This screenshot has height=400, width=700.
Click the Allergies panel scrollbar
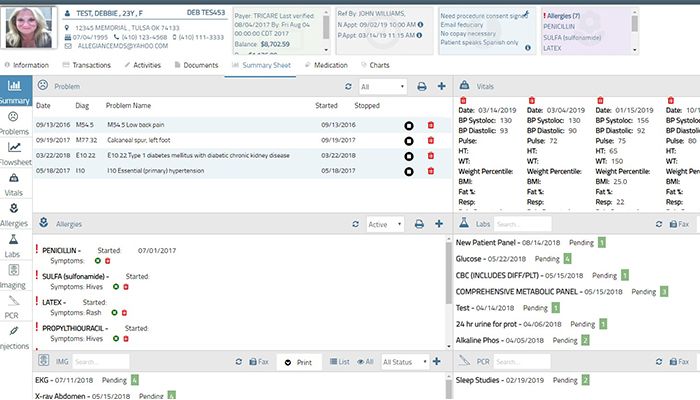[449, 274]
